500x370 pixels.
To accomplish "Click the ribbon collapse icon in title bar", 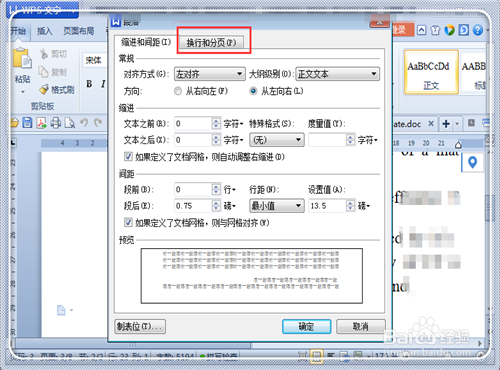I will [x=421, y=30].
